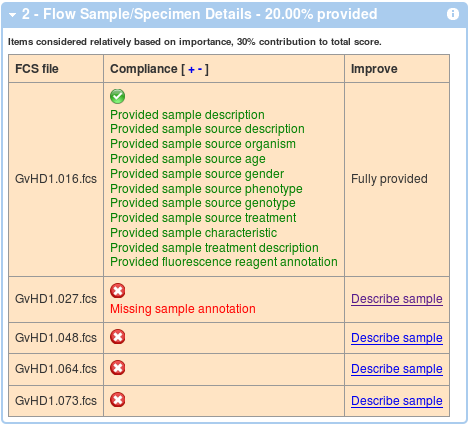Click green checkmark icon for GvHD1.016.fcs
Image resolution: width=470 pixels, height=426 pixels.
[118, 96]
